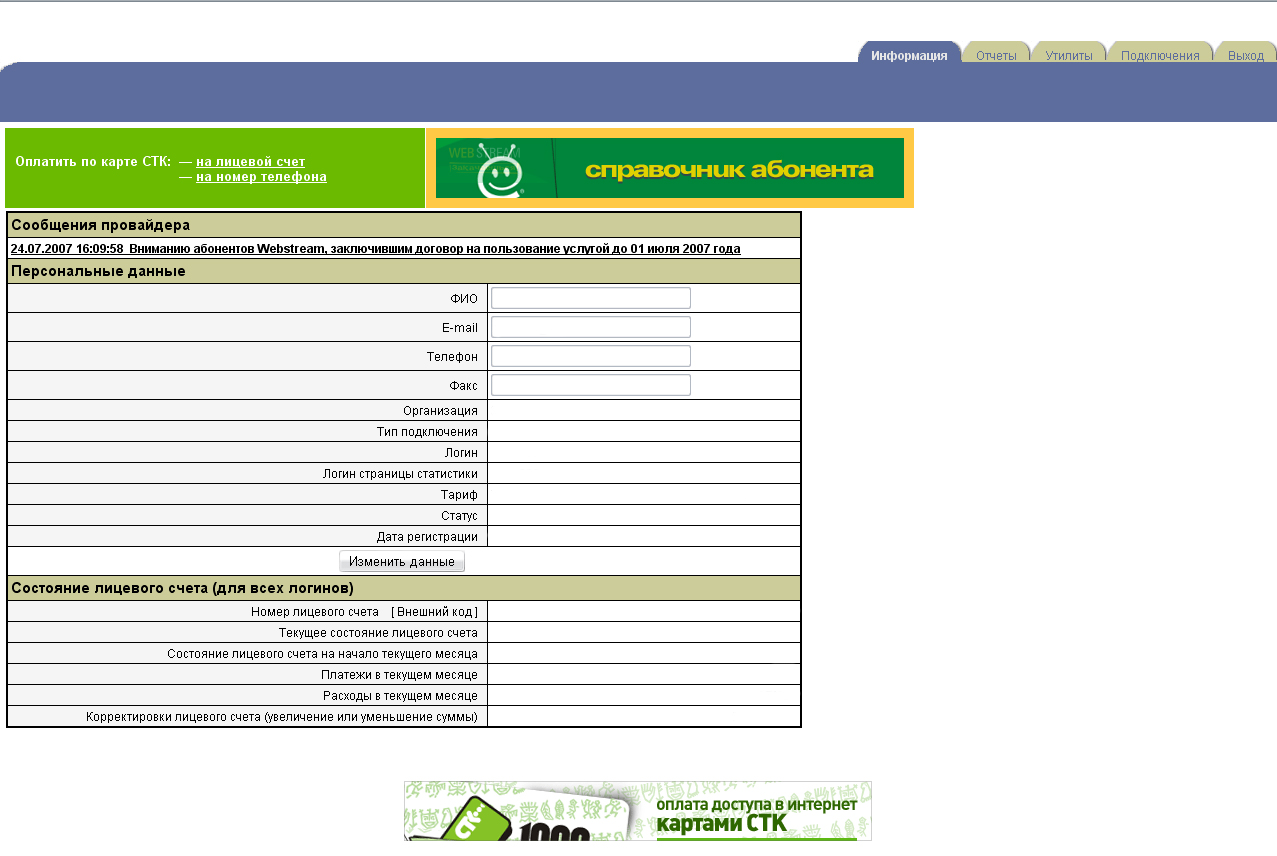Image resolution: width=1277 pixels, height=856 pixels.
Task: Focus the ФИО input field
Action: pyautogui.click(x=590, y=298)
